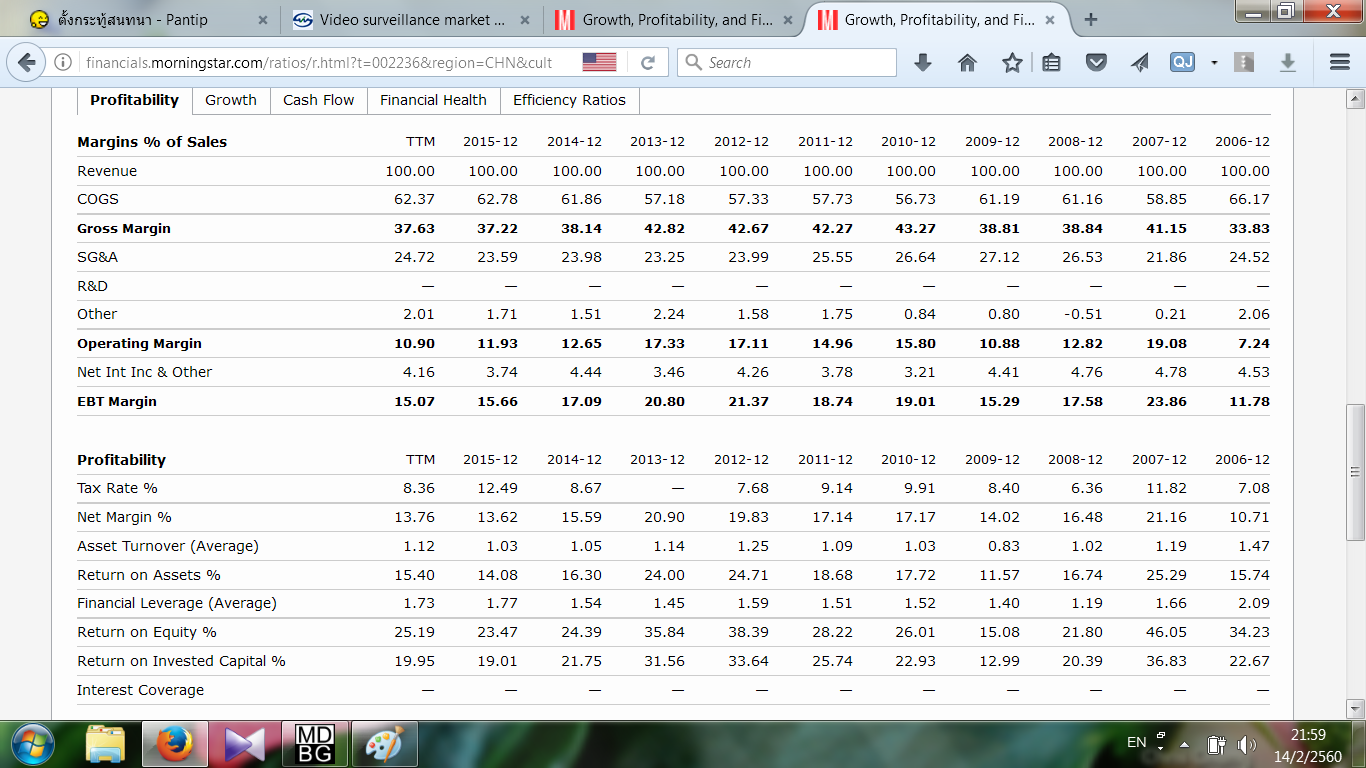
Task: Close the Pantip browser tab
Action: [x=263, y=20]
